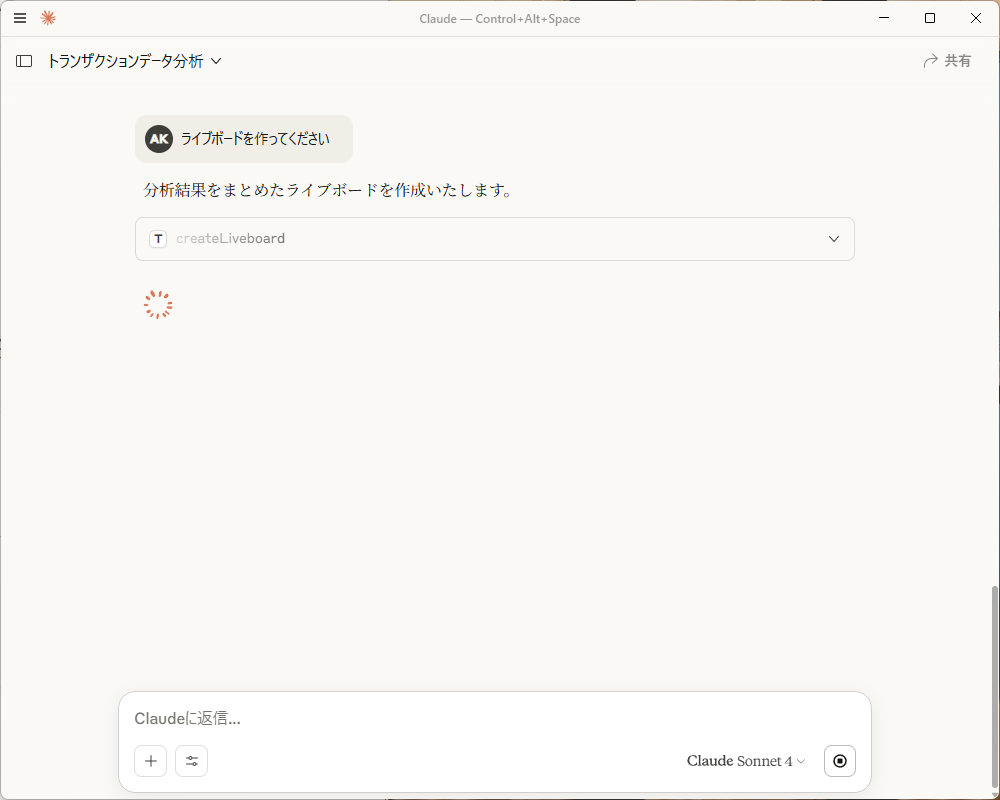
Task: Click the T tool icon beside createLiveboard
Action: coord(158,239)
